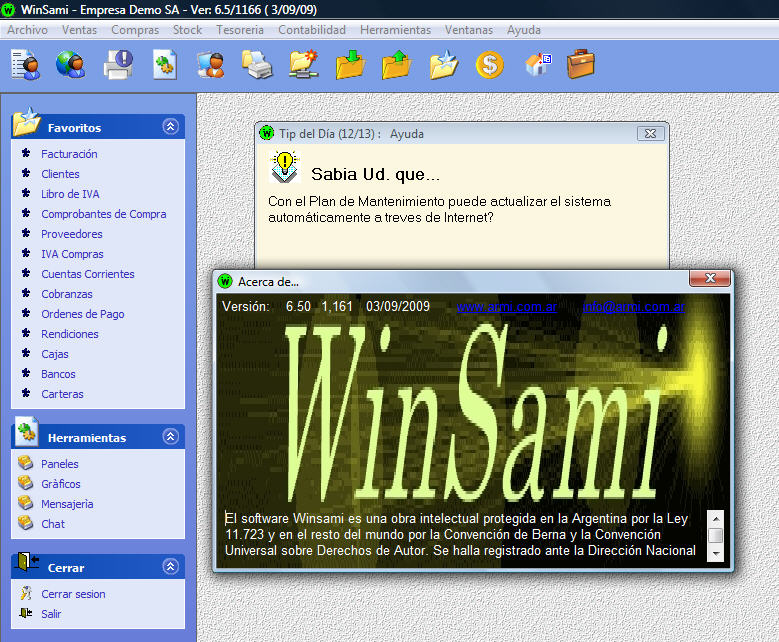Open the favorites star folder toolbar icon
Viewport: 779px width, 642px height.
click(443, 65)
